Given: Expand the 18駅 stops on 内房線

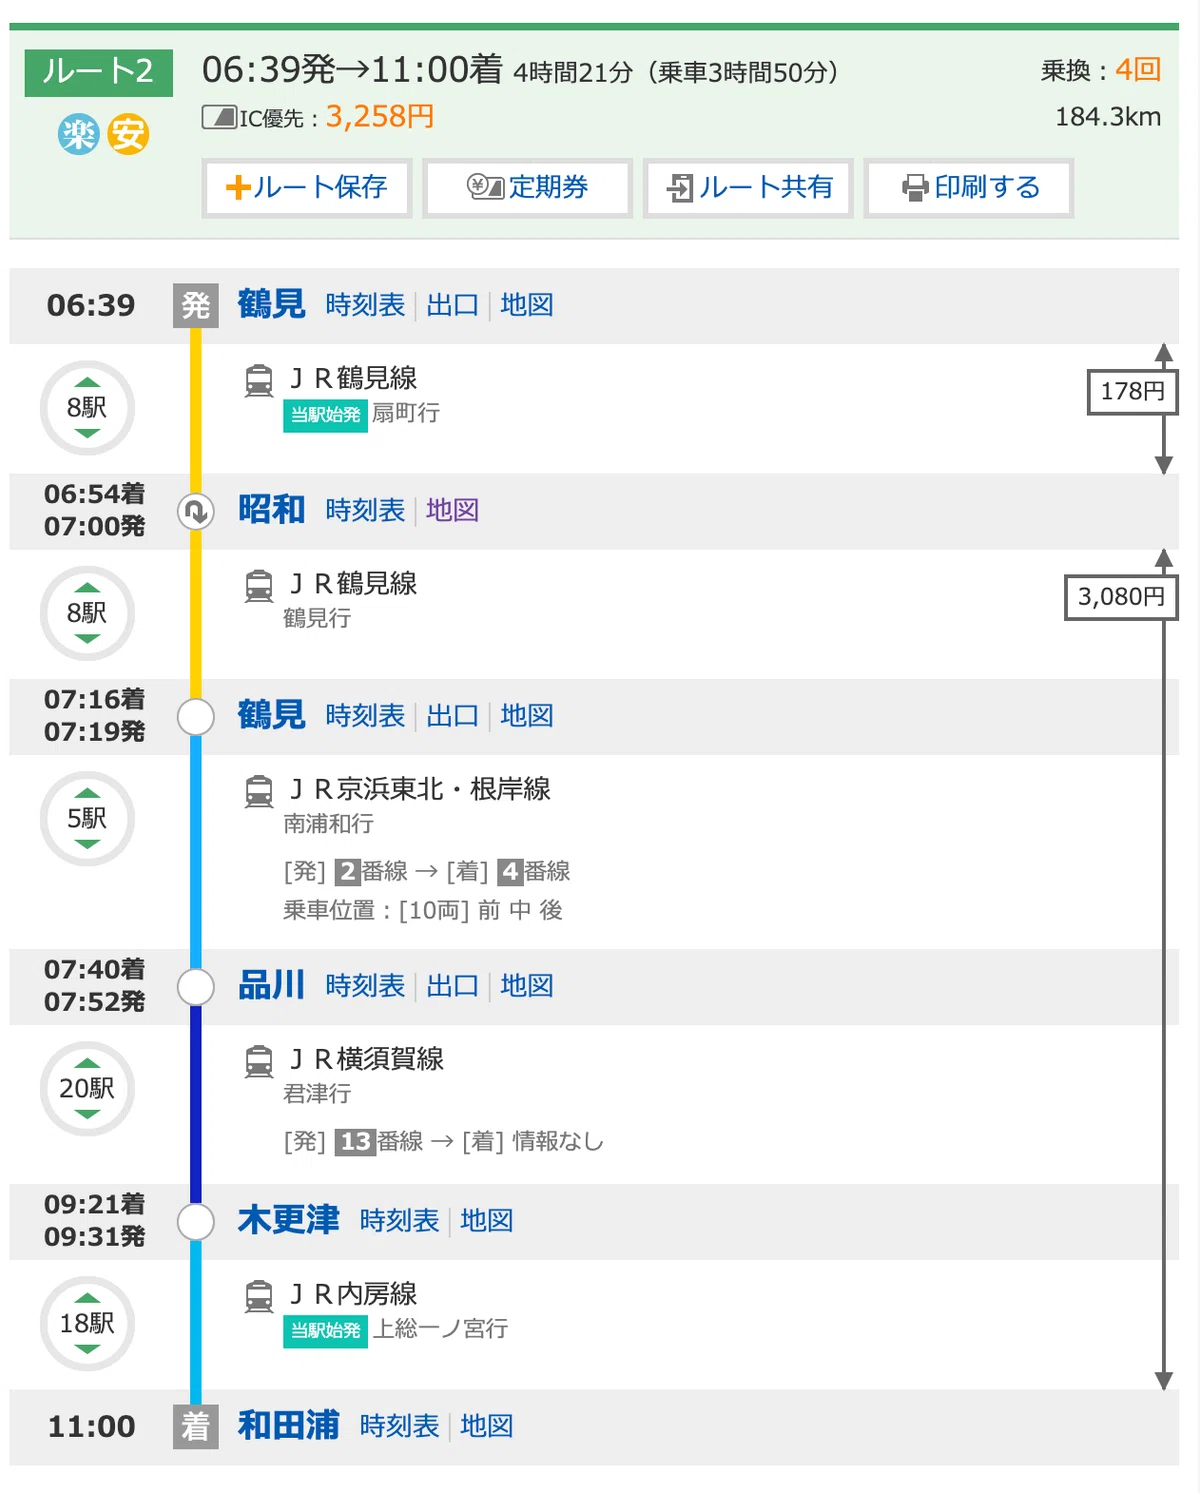Looking at the screenshot, I should [87, 1324].
